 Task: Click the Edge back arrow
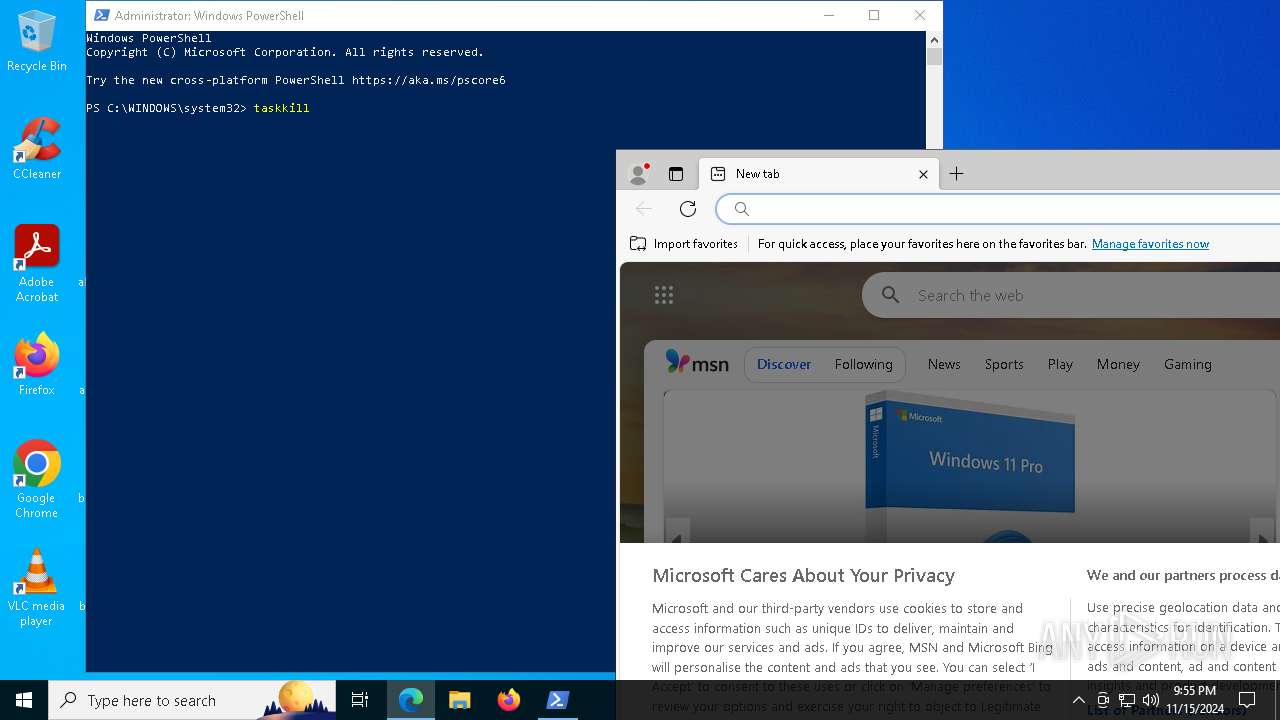pyautogui.click(x=644, y=209)
